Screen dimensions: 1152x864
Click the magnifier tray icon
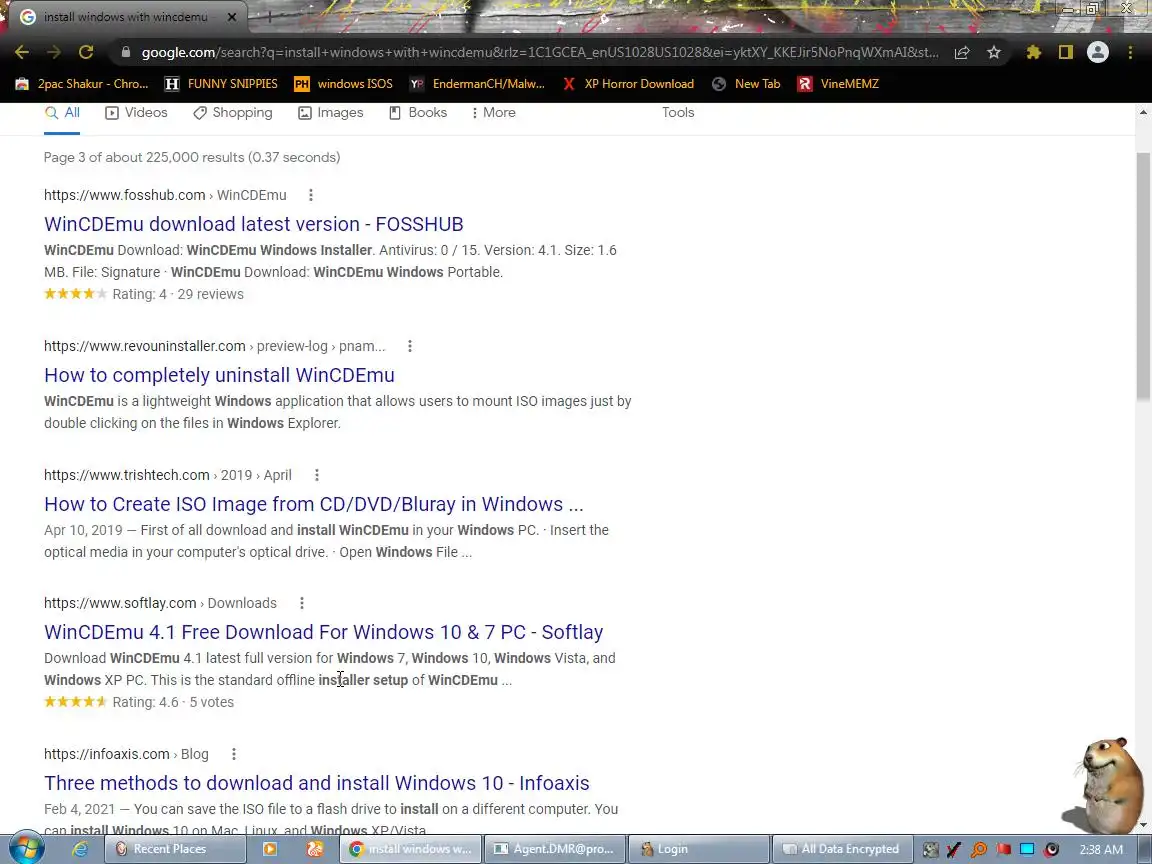click(x=979, y=849)
